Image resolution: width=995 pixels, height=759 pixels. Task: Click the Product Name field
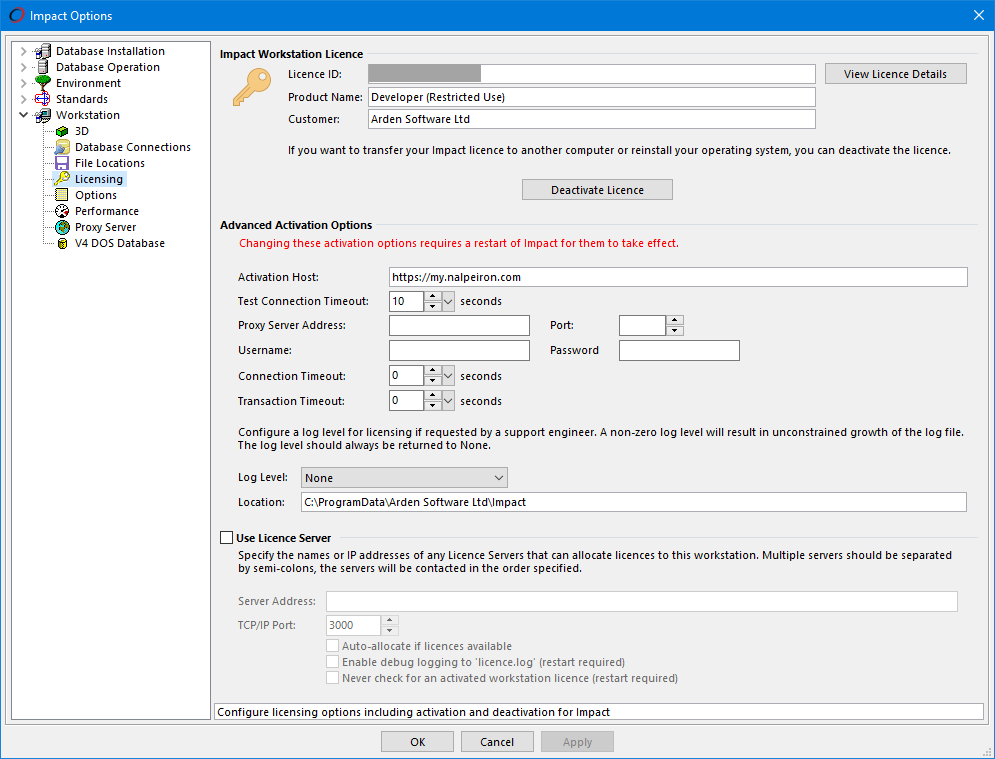[x=591, y=97]
